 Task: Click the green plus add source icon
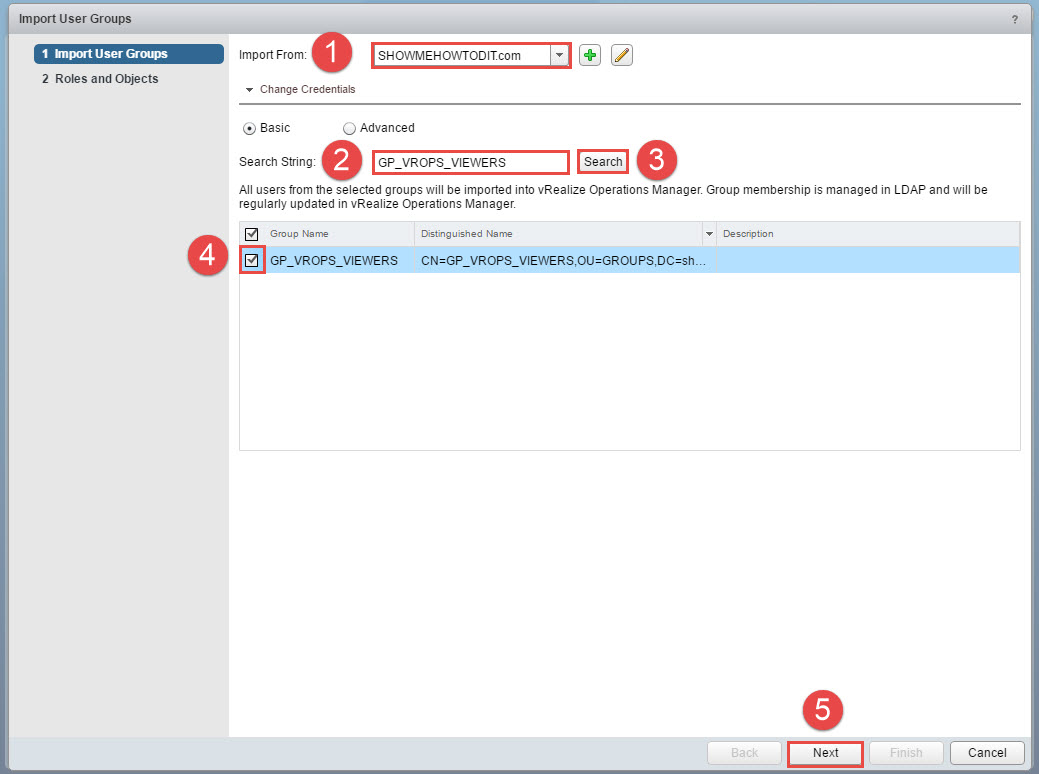(x=590, y=56)
